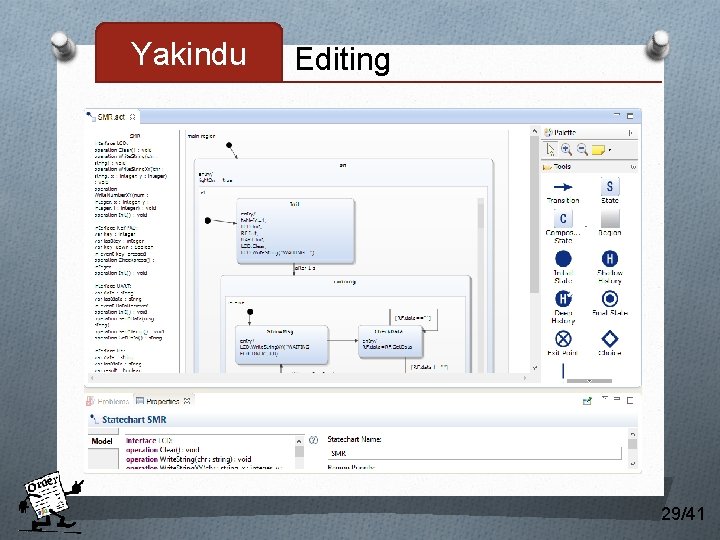The width and height of the screenshot is (720, 540).
Task: Select the yellow note tool
Action: tap(598, 150)
